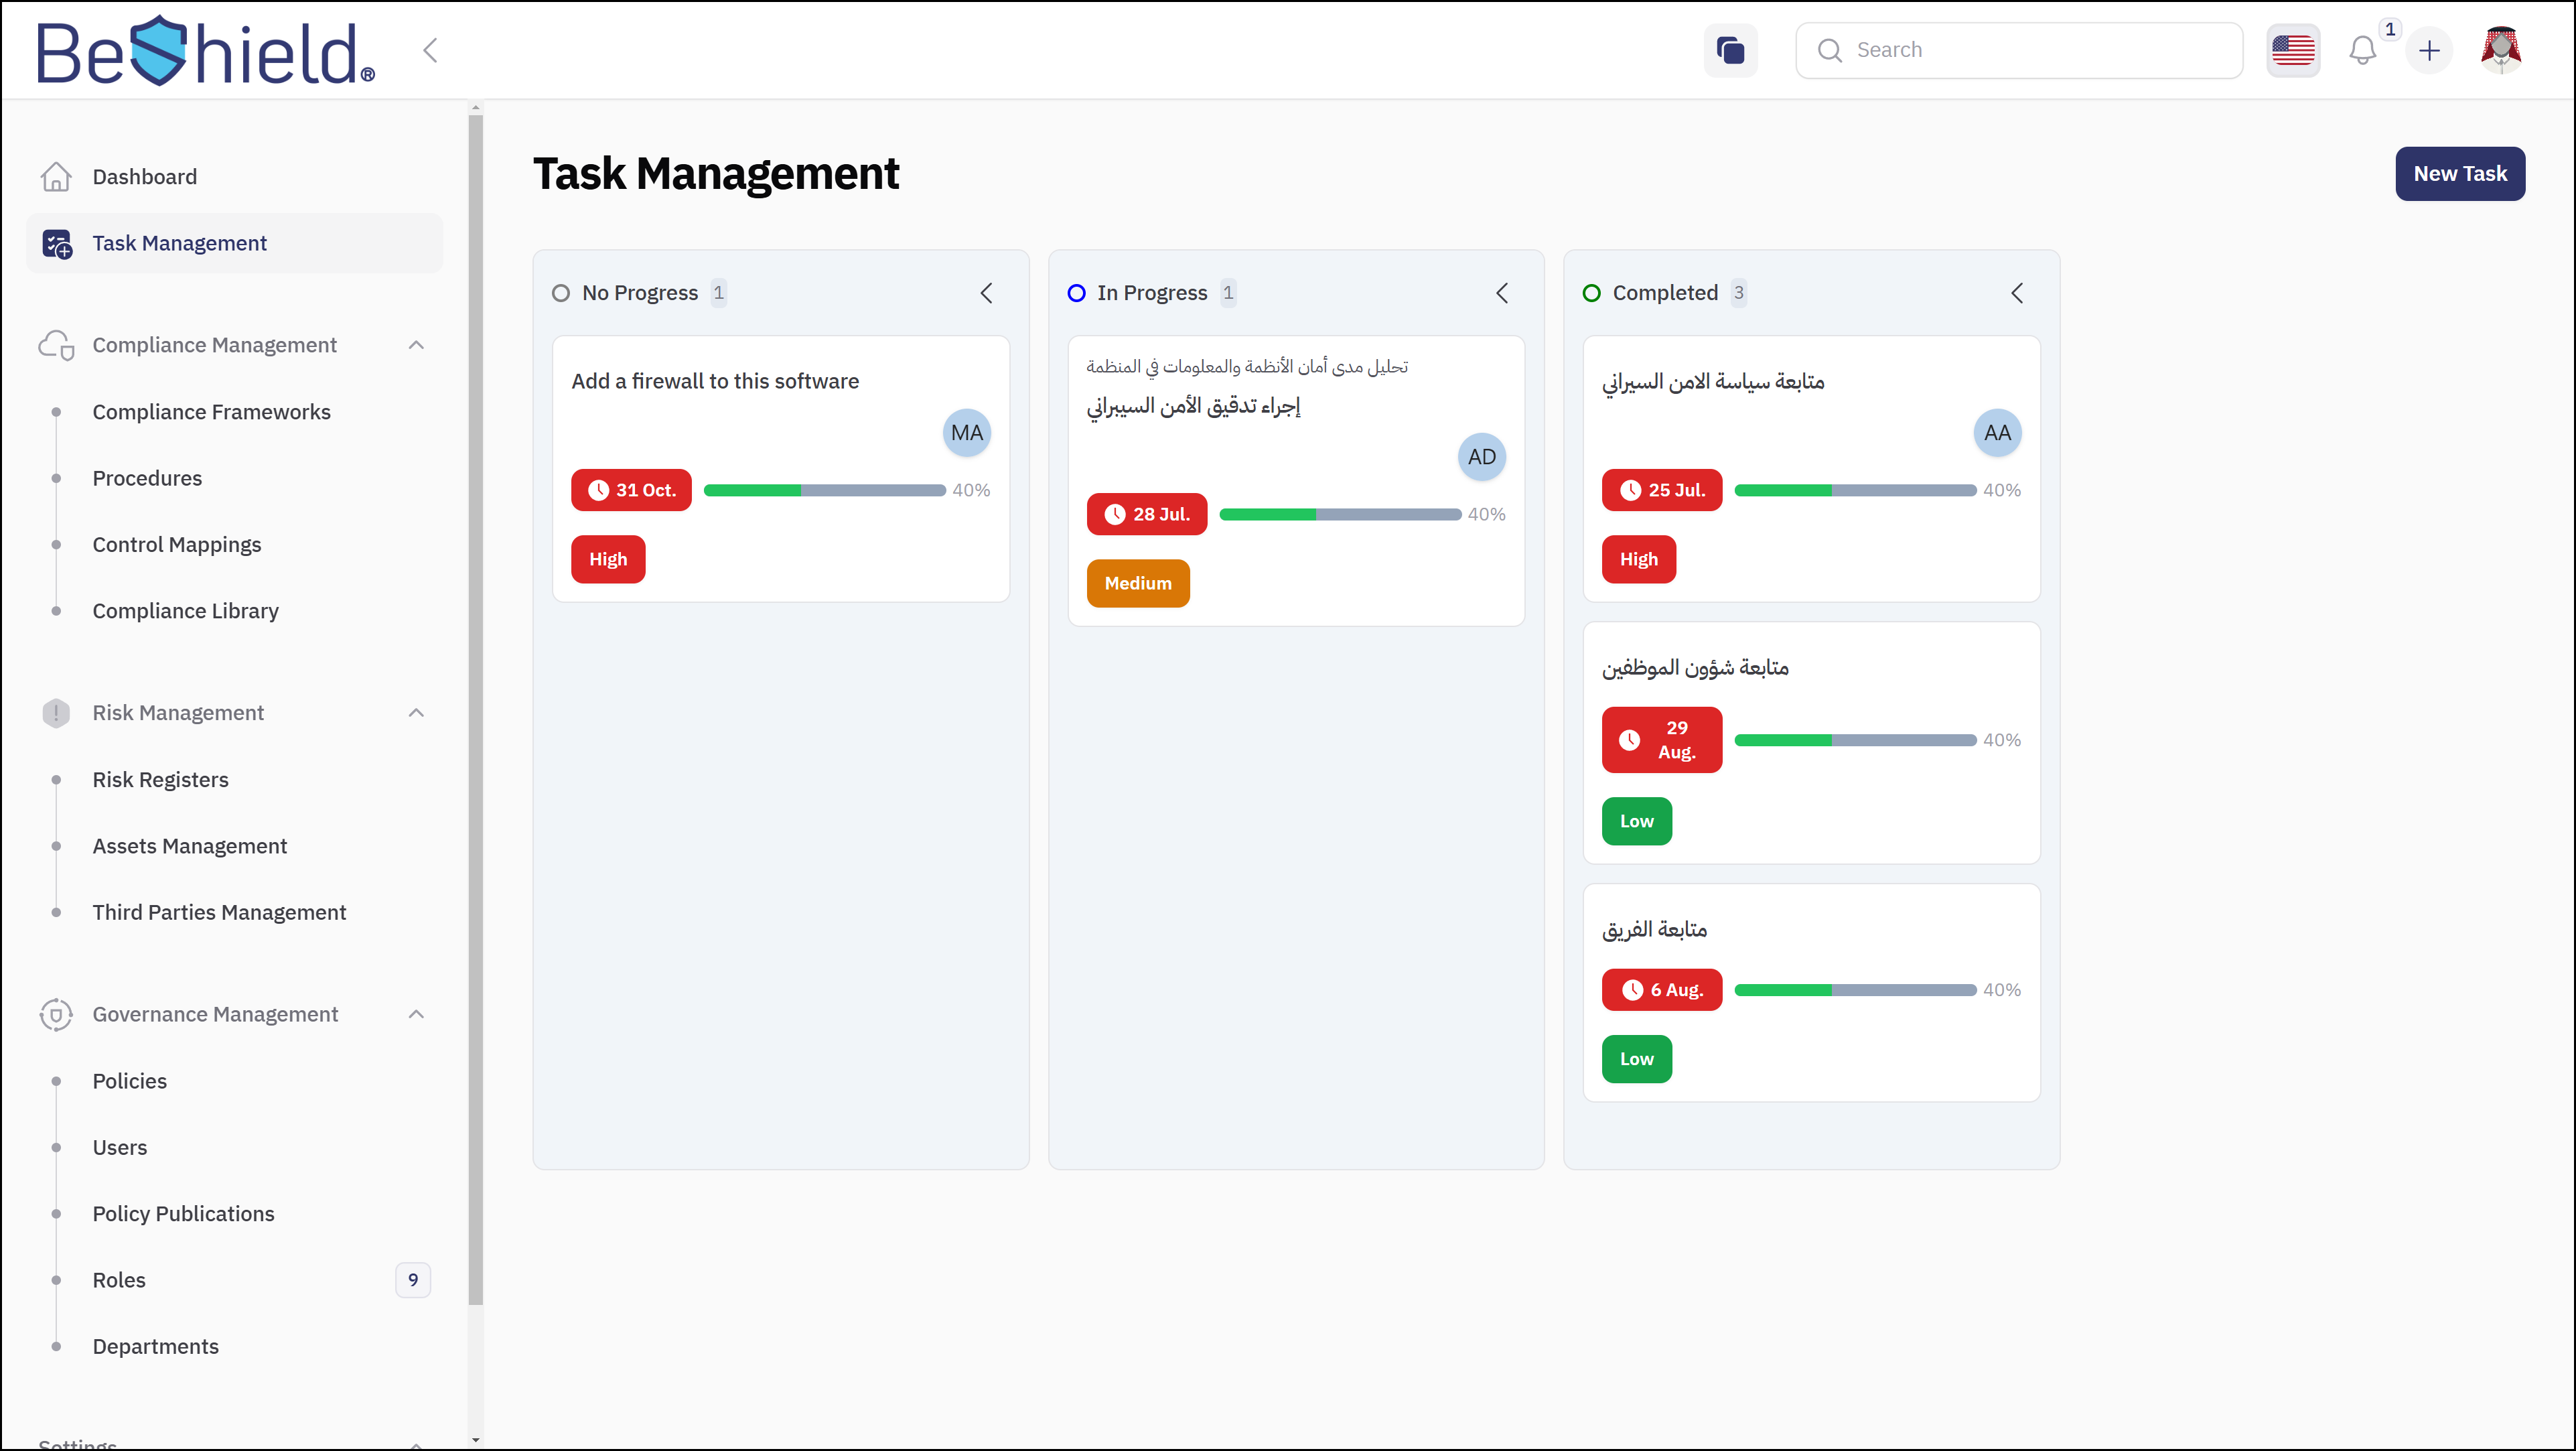
Task: Click the Medium priority tag
Action: coord(1138,583)
